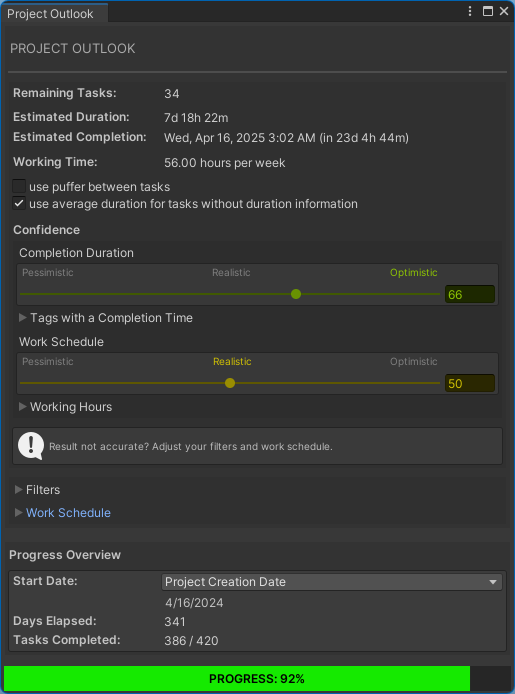Open the three-dot window options menu
The width and height of the screenshot is (515, 694).
click(x=470, y=11)
